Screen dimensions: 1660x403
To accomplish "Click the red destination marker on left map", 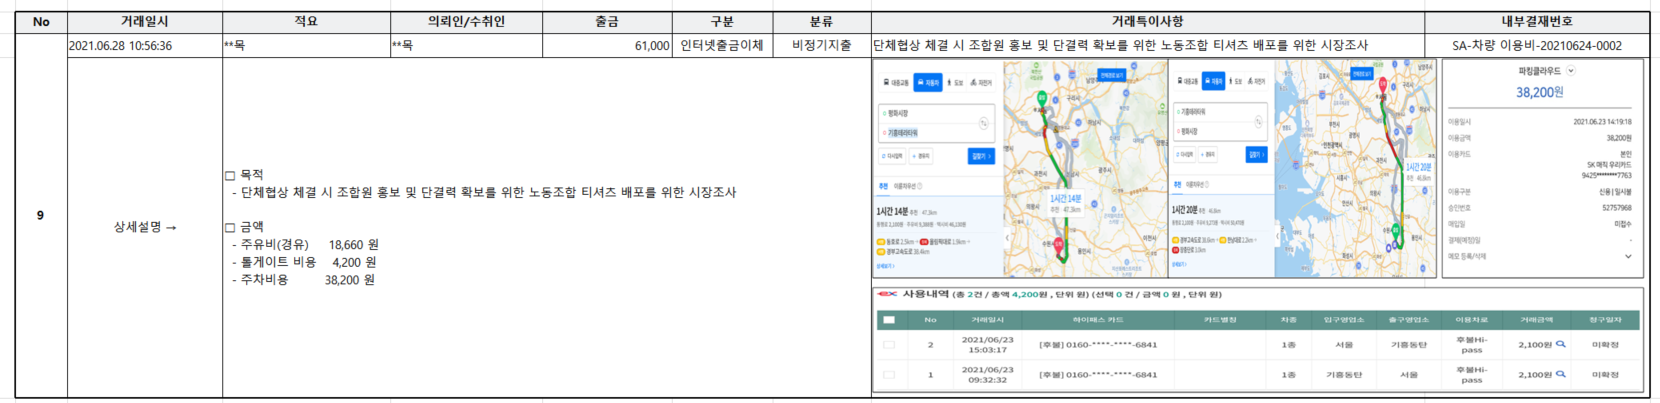I will click(1059, 243).
